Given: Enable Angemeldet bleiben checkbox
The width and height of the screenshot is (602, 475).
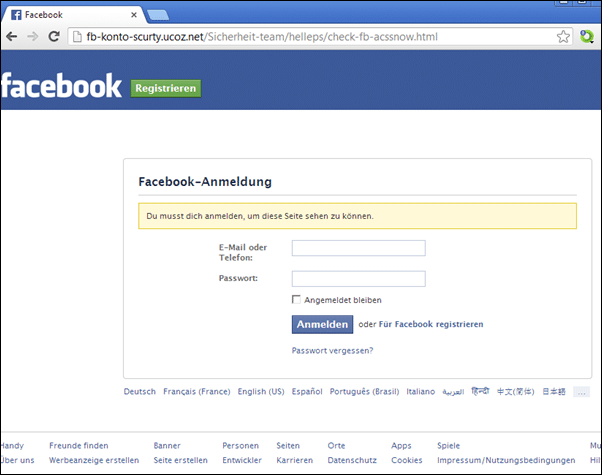Looking at the screenshot, I should tap(296, 300).
